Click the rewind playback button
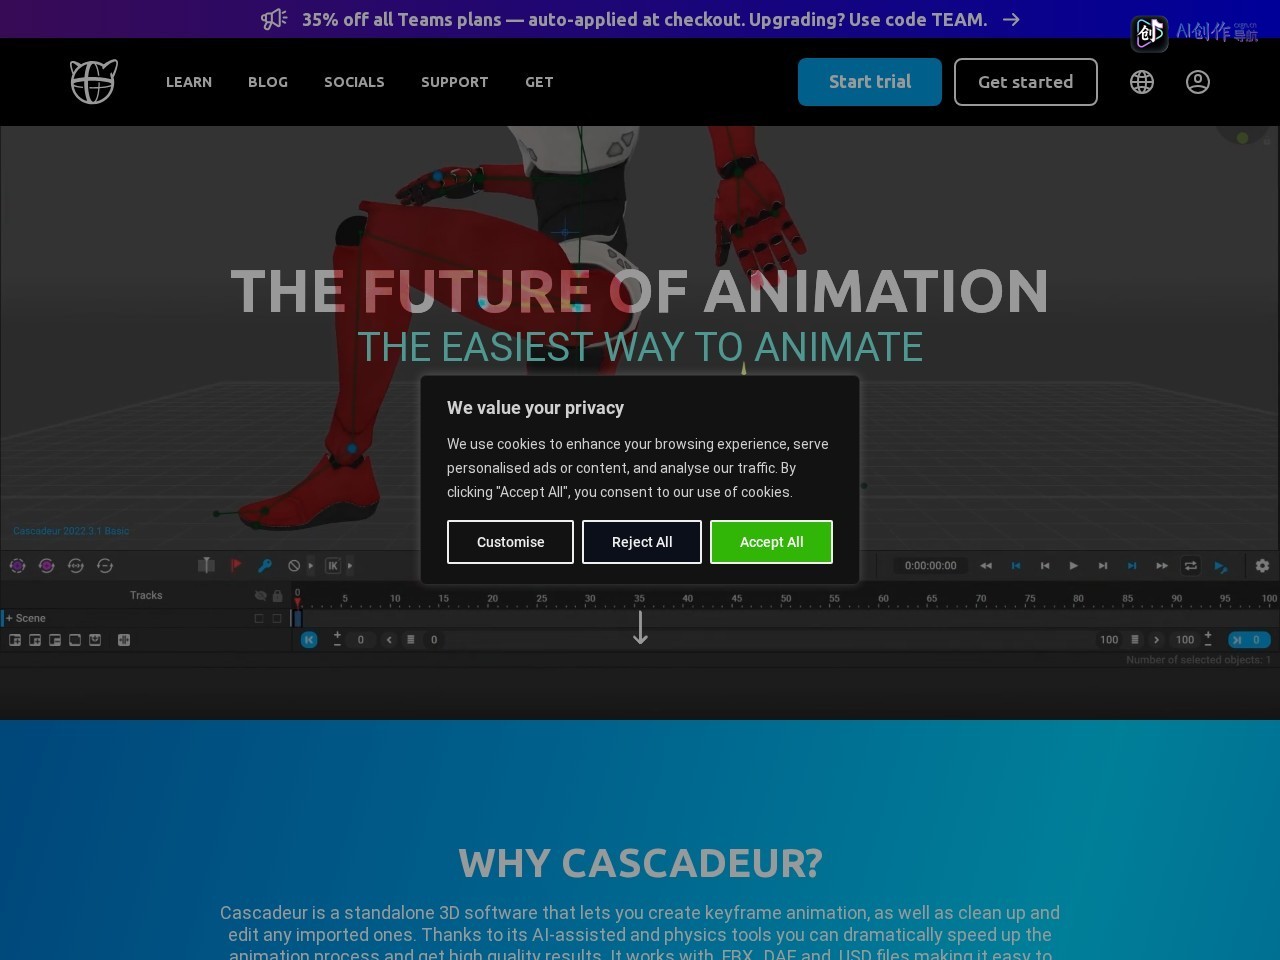Viewport: 1280px width, 960px height. tap(986, 566)
